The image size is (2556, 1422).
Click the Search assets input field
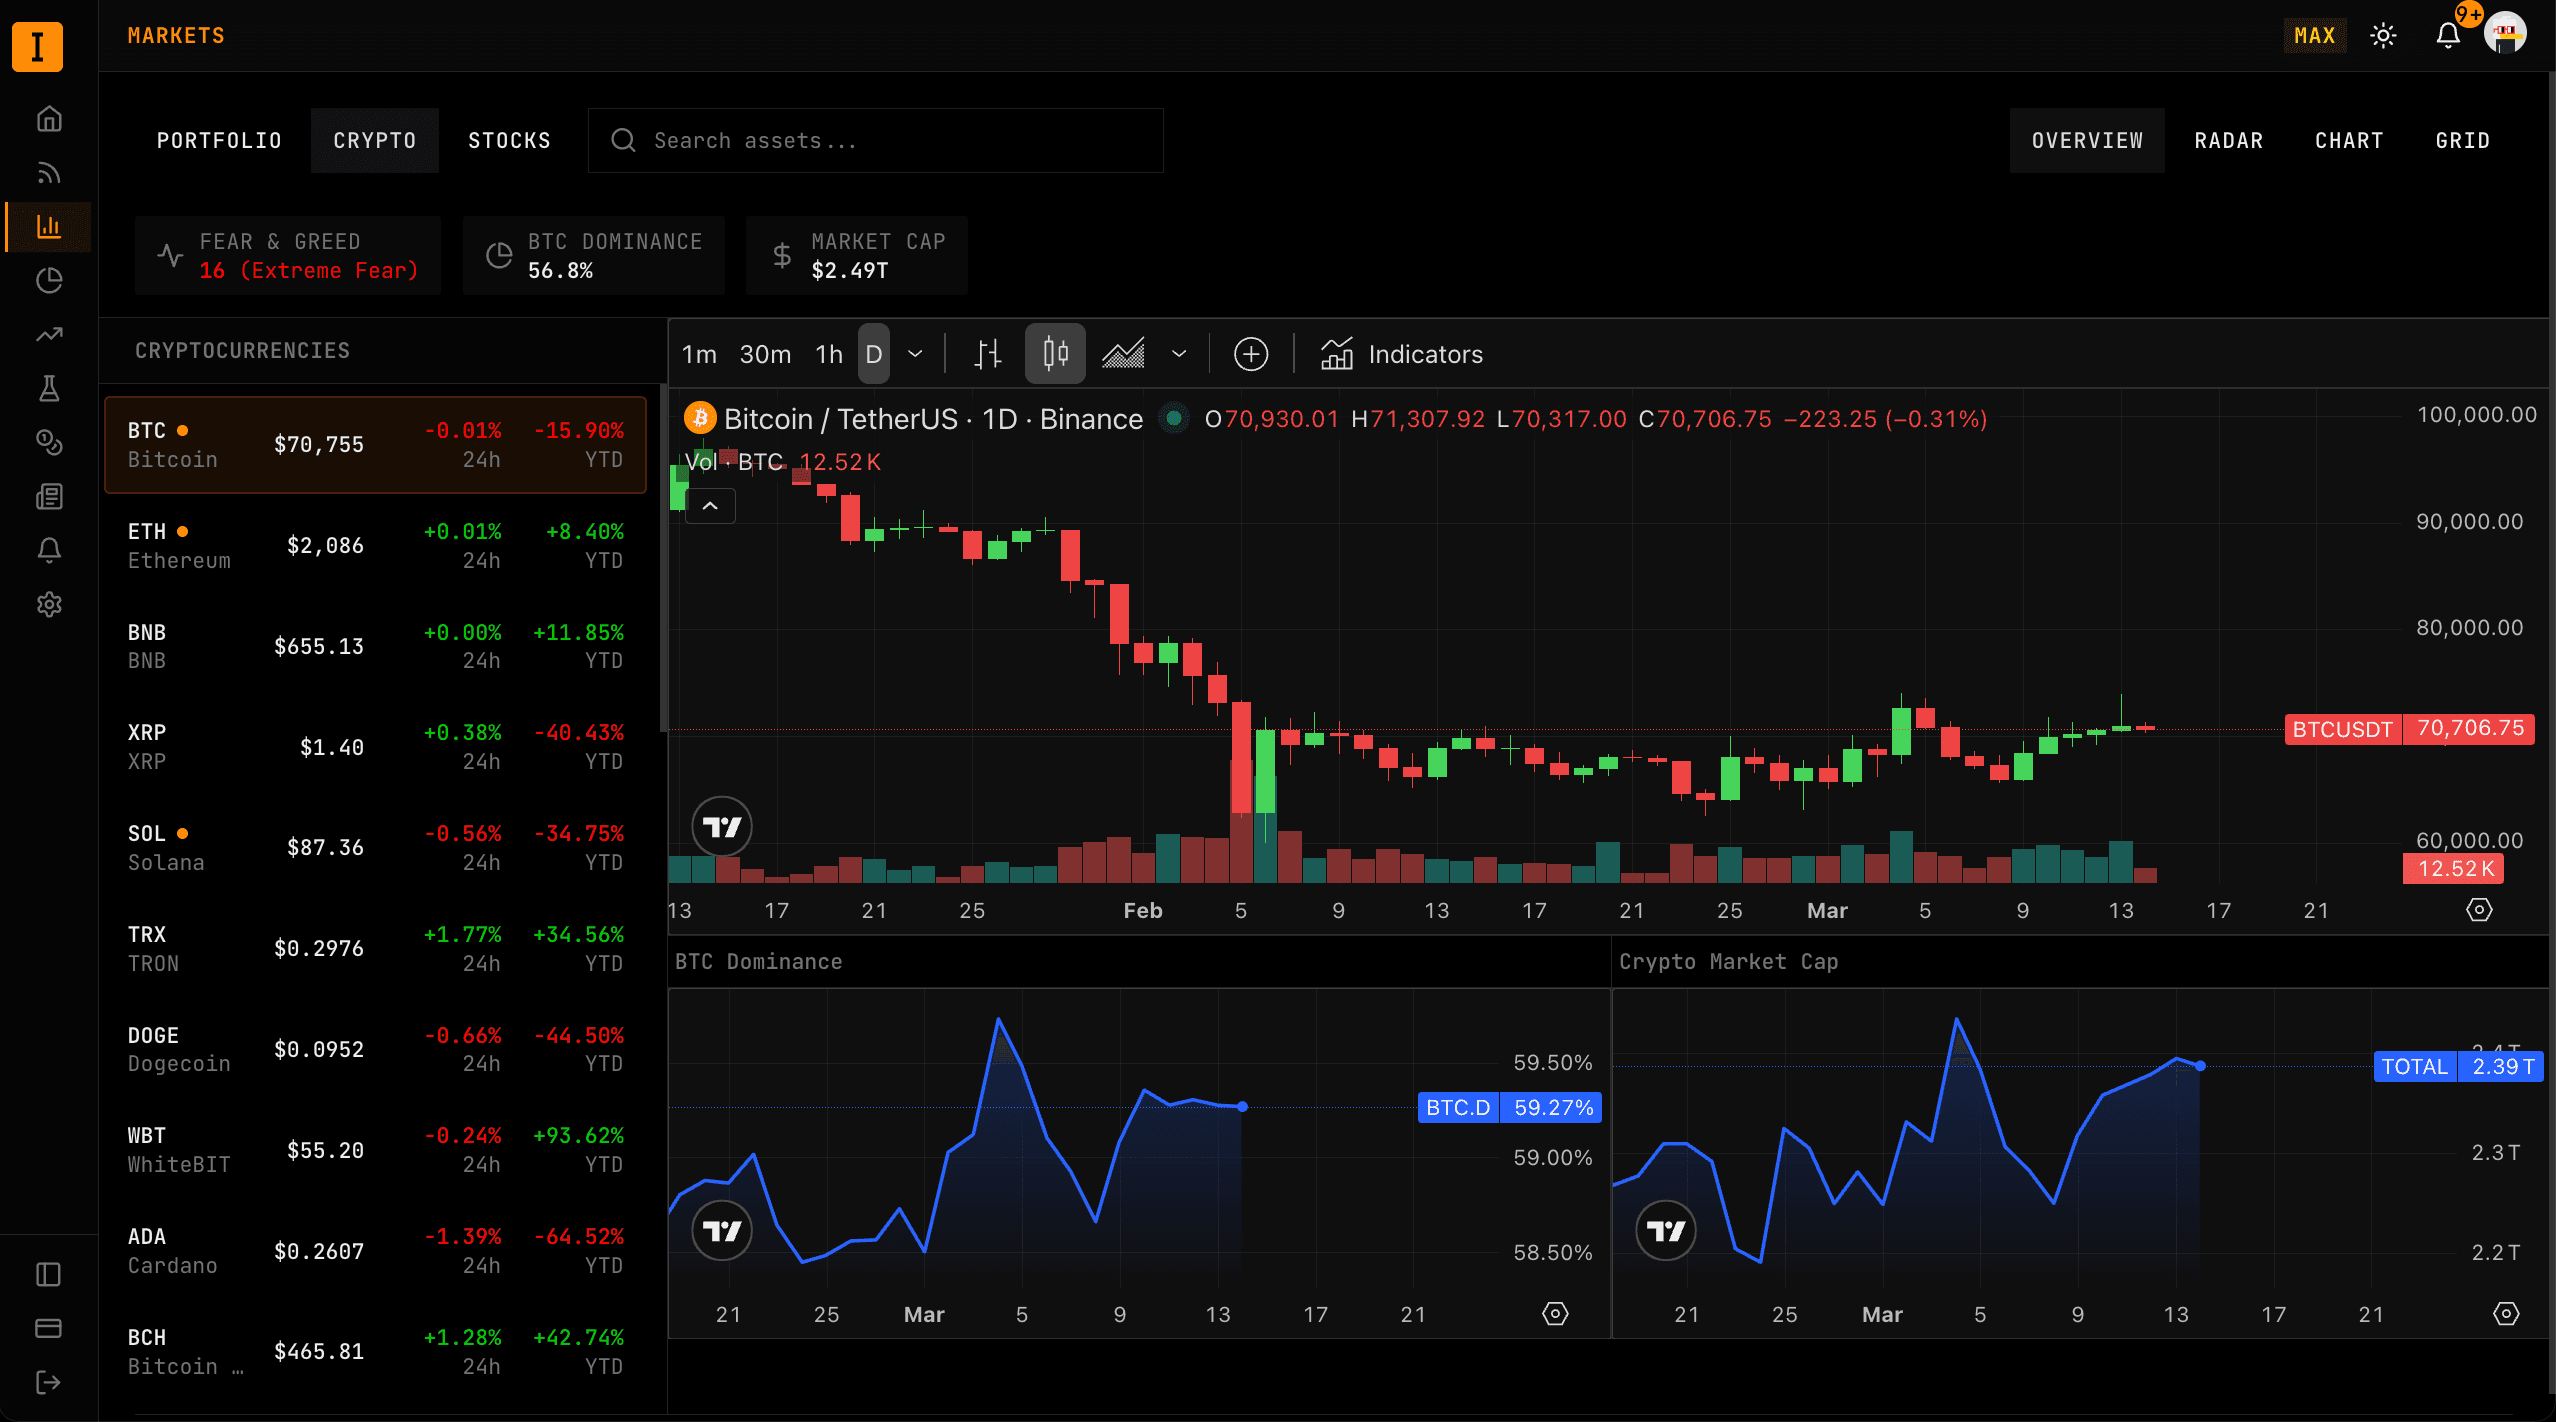[x=875, y=140]
